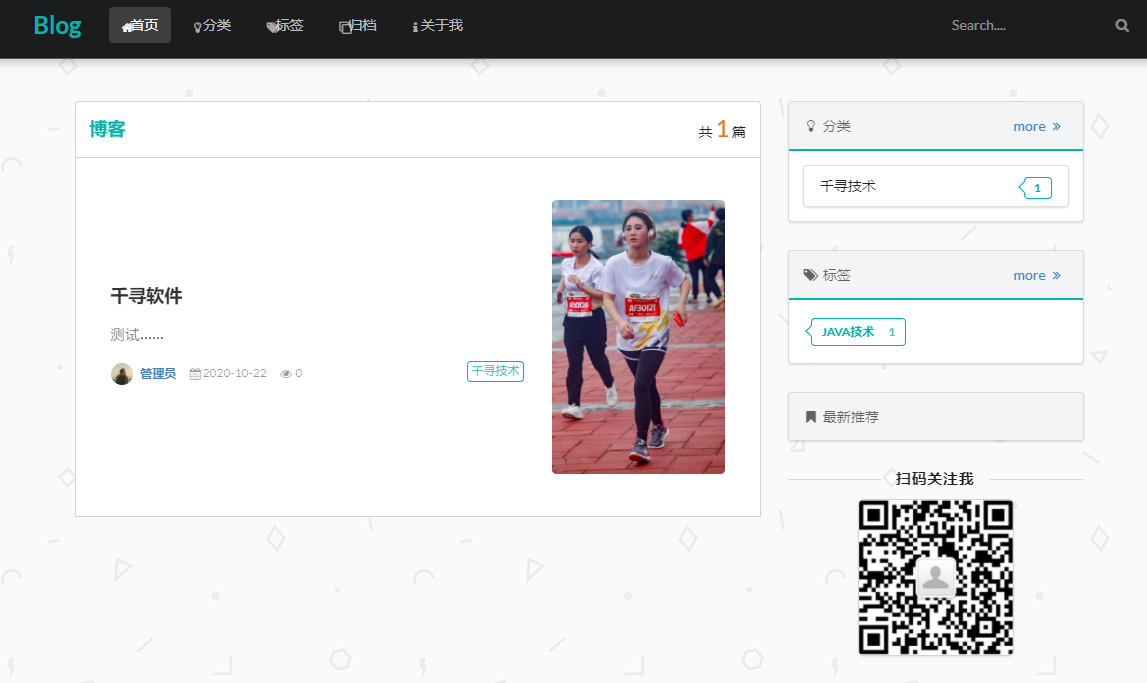The image size is (1147, 683).
Task: Click the 最新推荐 panel header
Action: pyautogui.click(x=936, y=417)
